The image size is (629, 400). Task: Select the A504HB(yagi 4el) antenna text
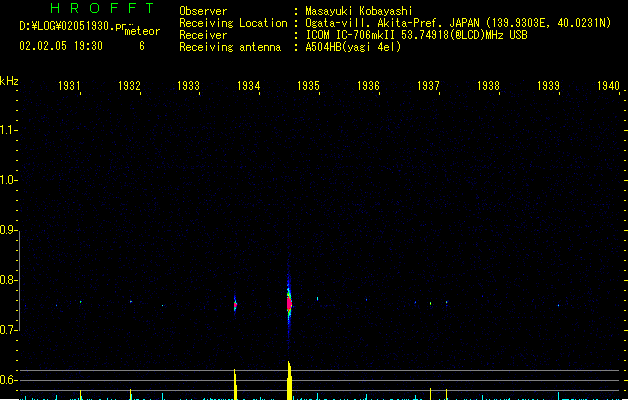pyautogui.click(x=353, y=47)
